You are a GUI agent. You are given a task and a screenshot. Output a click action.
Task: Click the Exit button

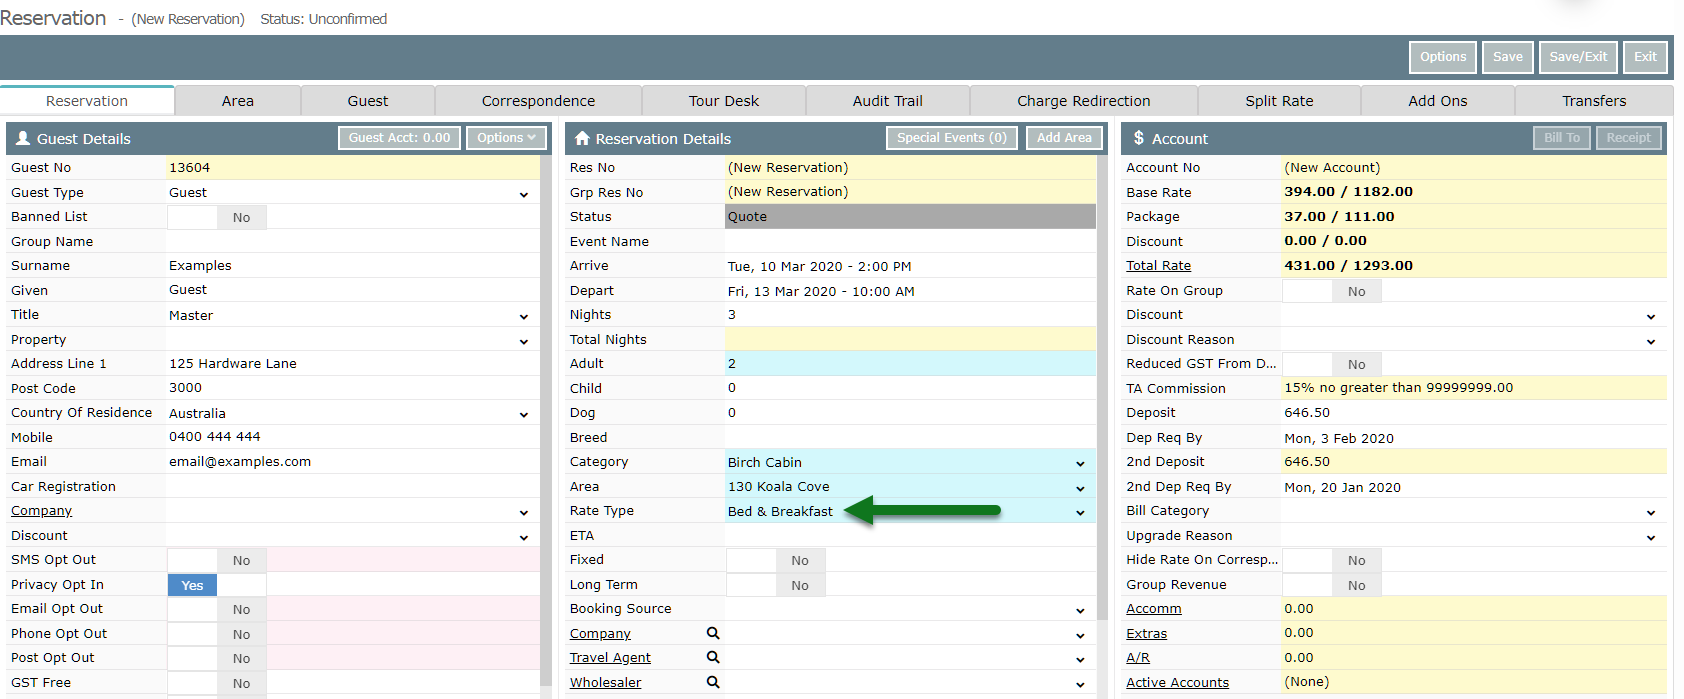[x=1646, y=57]
